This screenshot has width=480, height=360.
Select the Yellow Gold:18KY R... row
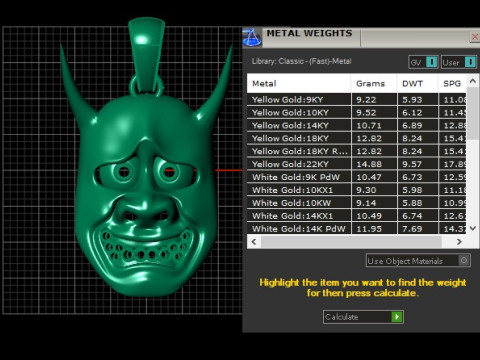tap(357, 151)
